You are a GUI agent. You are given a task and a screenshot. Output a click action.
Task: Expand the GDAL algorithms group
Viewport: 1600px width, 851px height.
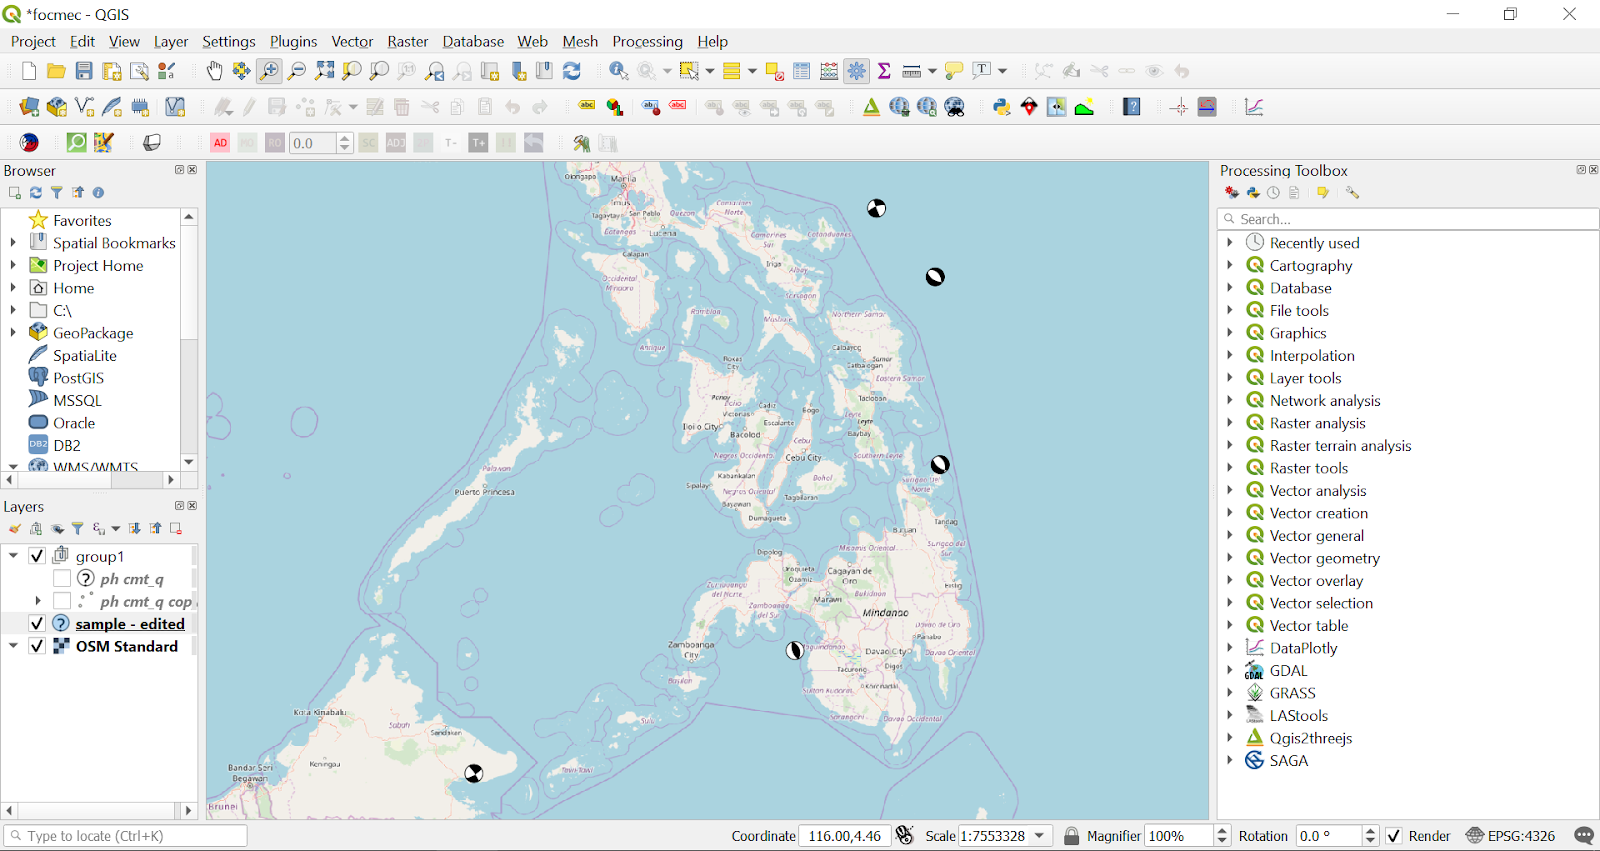click(x=1230, y=671)
